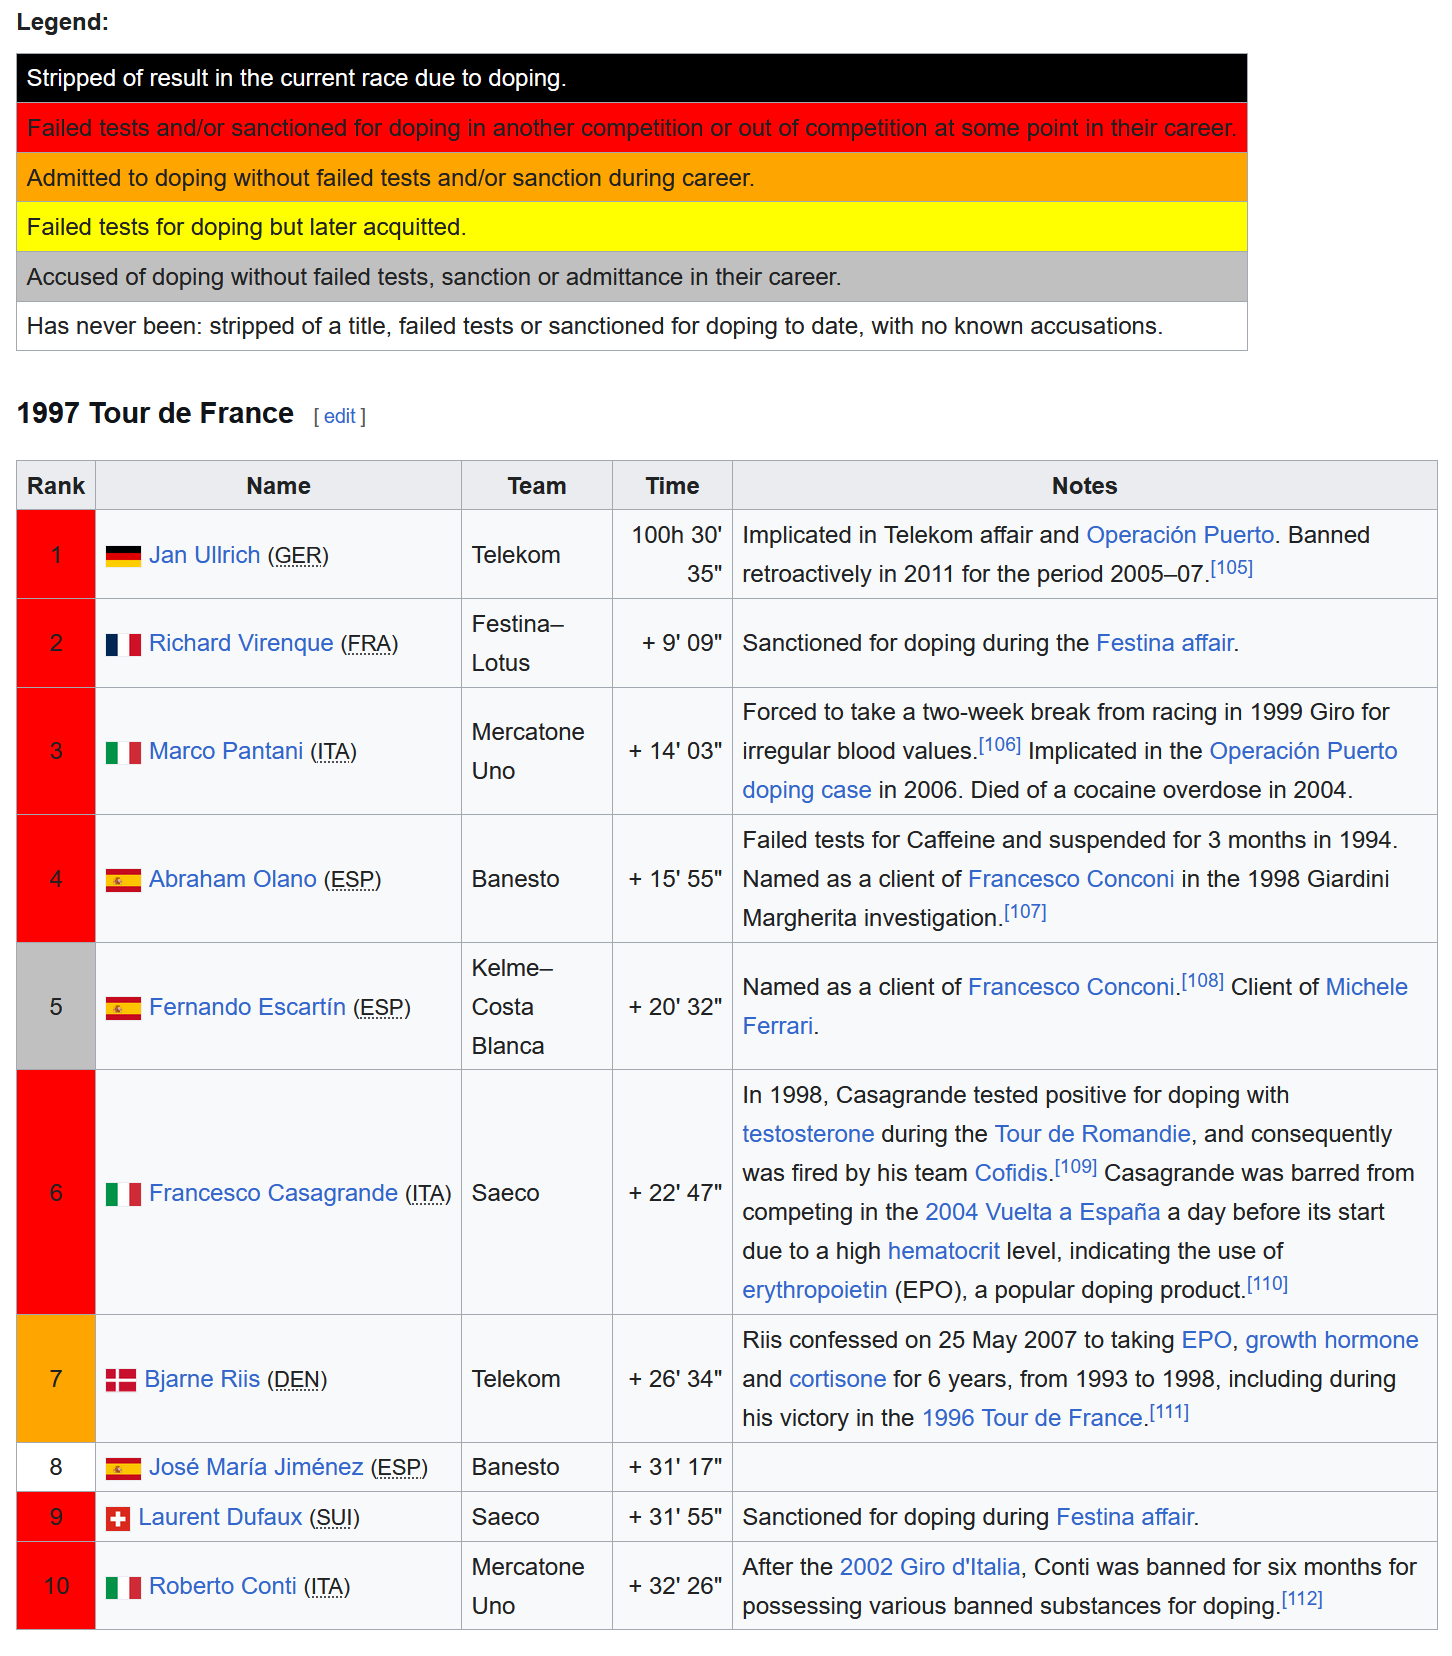The width and height of the screenshot is (1452, 1656).
Task: Follow the cortisone link
Action: [838, 1379]
